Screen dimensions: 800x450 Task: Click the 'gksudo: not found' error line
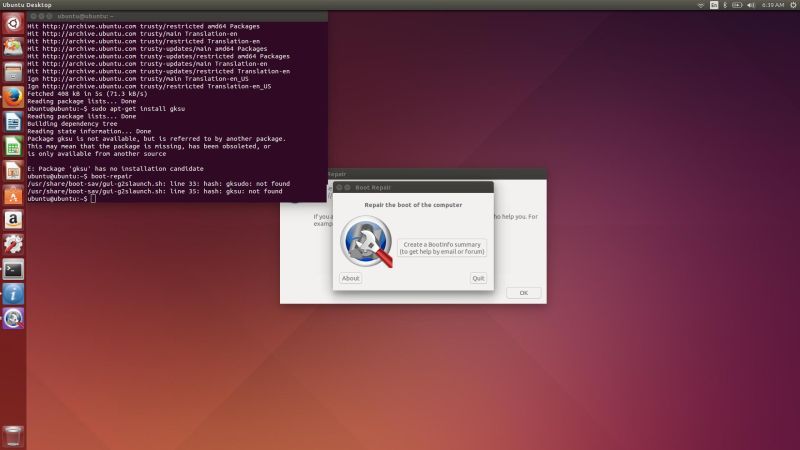159,184
